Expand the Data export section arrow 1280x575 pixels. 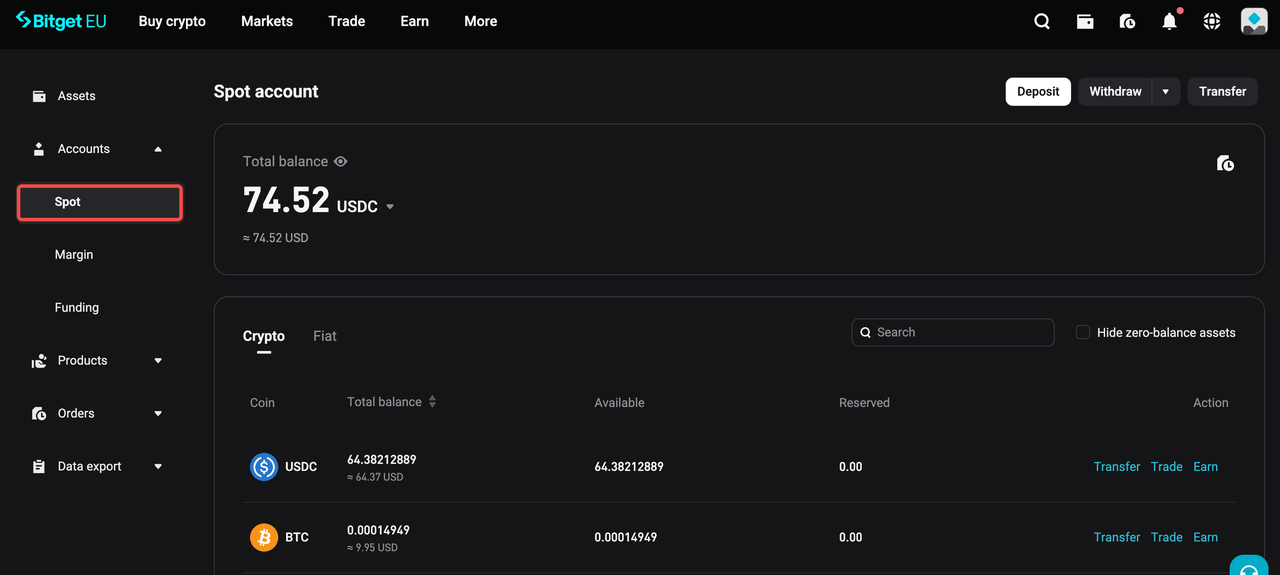tap(158, 467)
